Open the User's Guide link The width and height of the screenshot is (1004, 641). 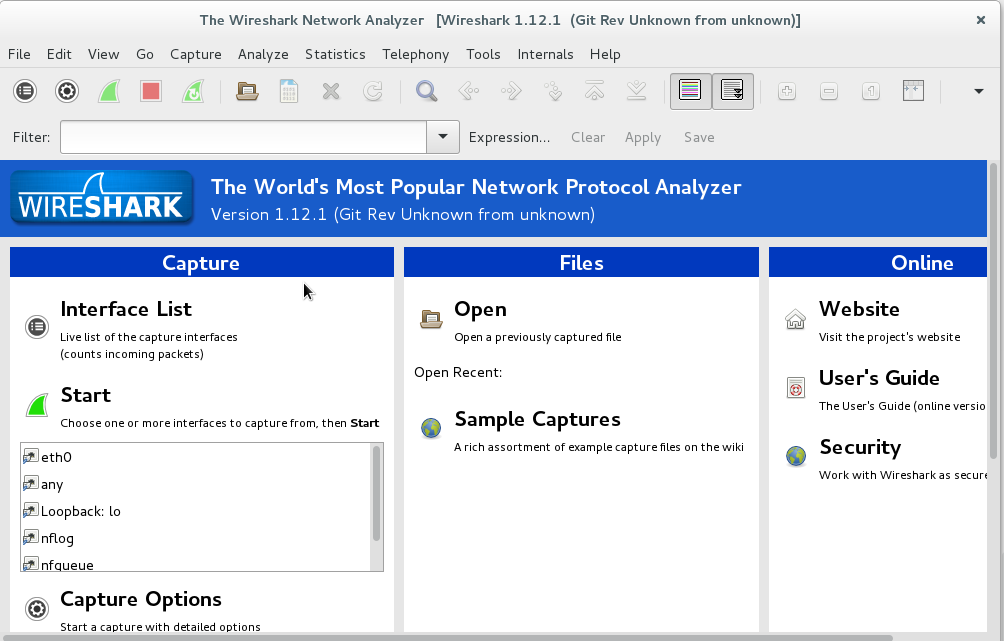(879, 378)
